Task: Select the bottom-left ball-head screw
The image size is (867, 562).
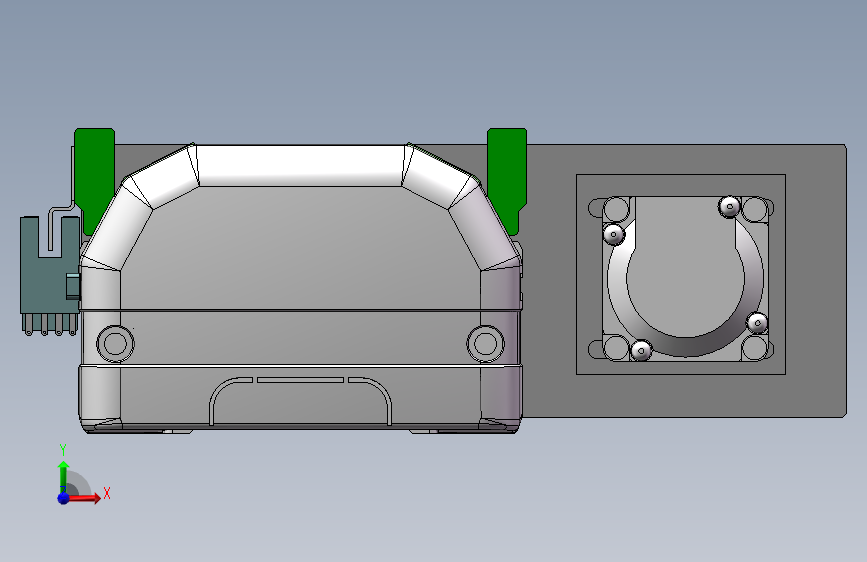Action: (641, 351)
